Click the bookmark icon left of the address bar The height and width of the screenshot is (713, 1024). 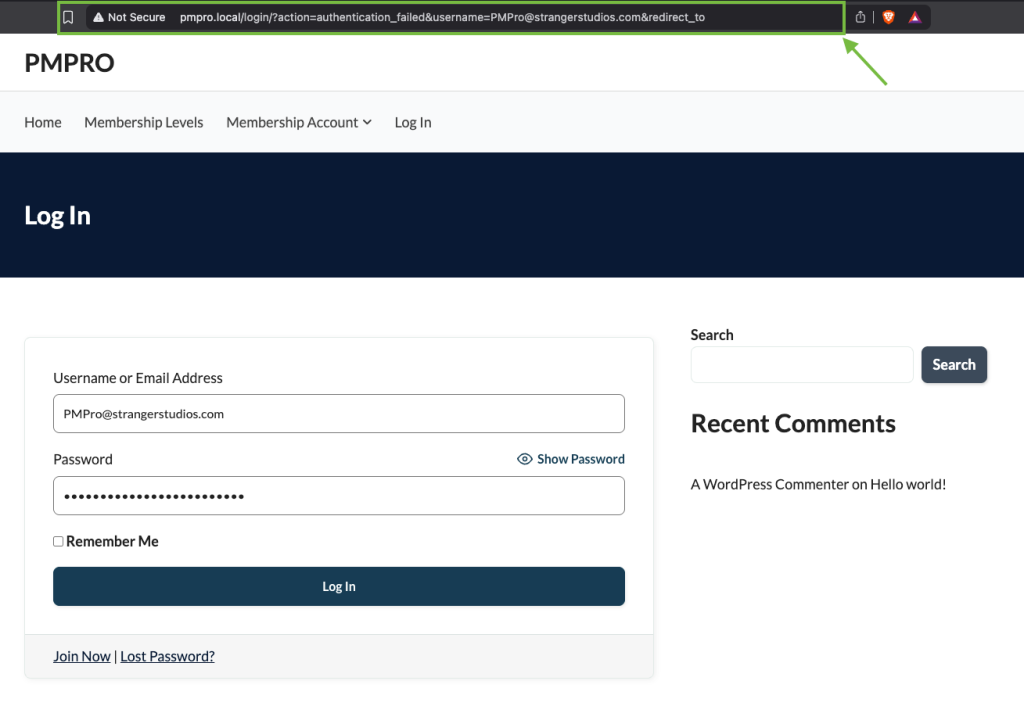(x=67, y=16)
